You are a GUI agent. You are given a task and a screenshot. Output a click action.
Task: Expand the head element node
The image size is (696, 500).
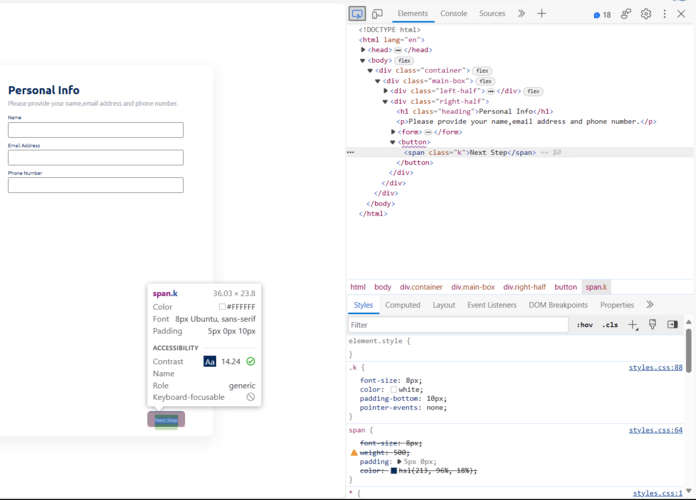click(363, 50)
